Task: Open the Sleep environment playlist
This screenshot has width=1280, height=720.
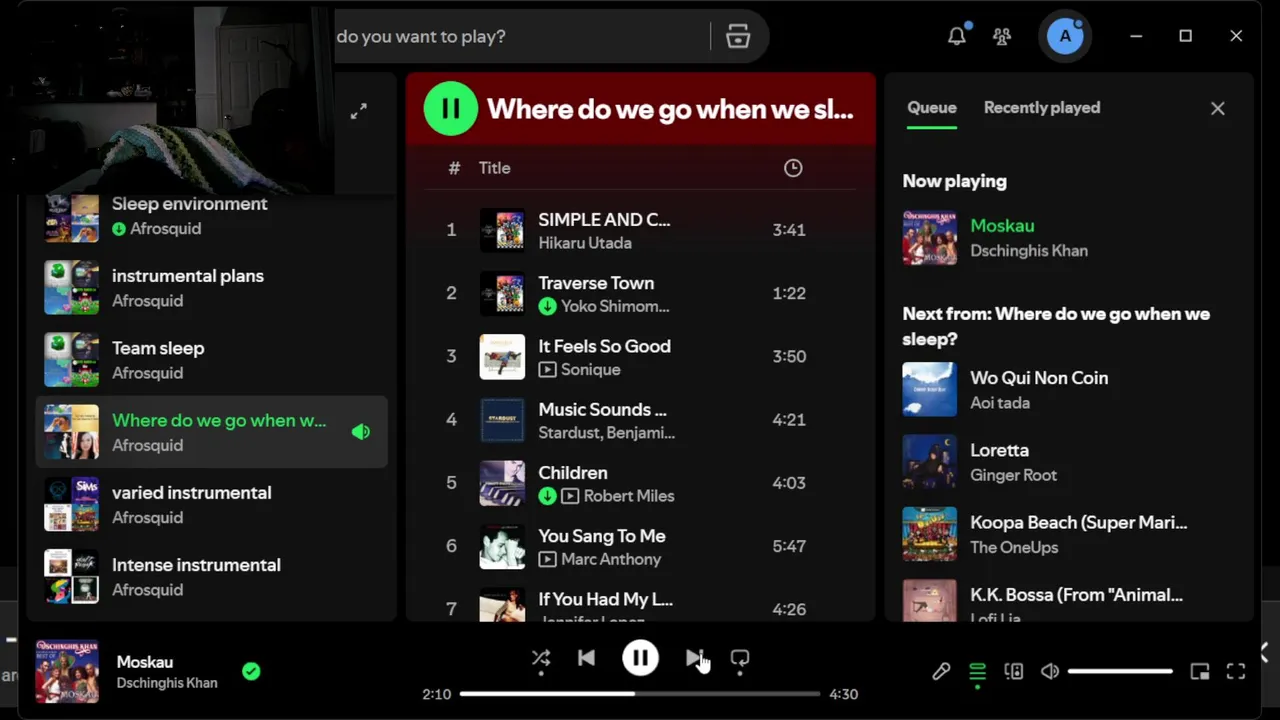Action: (211, 216)
